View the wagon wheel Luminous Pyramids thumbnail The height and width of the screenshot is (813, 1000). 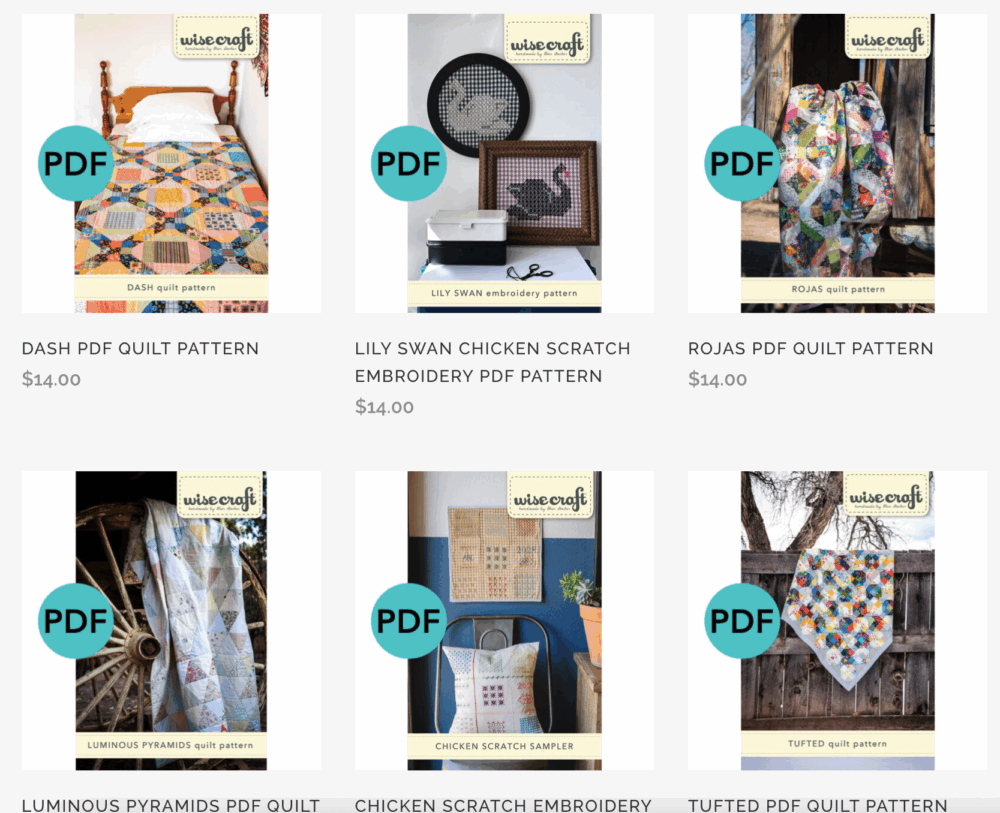click(x=172, y=620)
